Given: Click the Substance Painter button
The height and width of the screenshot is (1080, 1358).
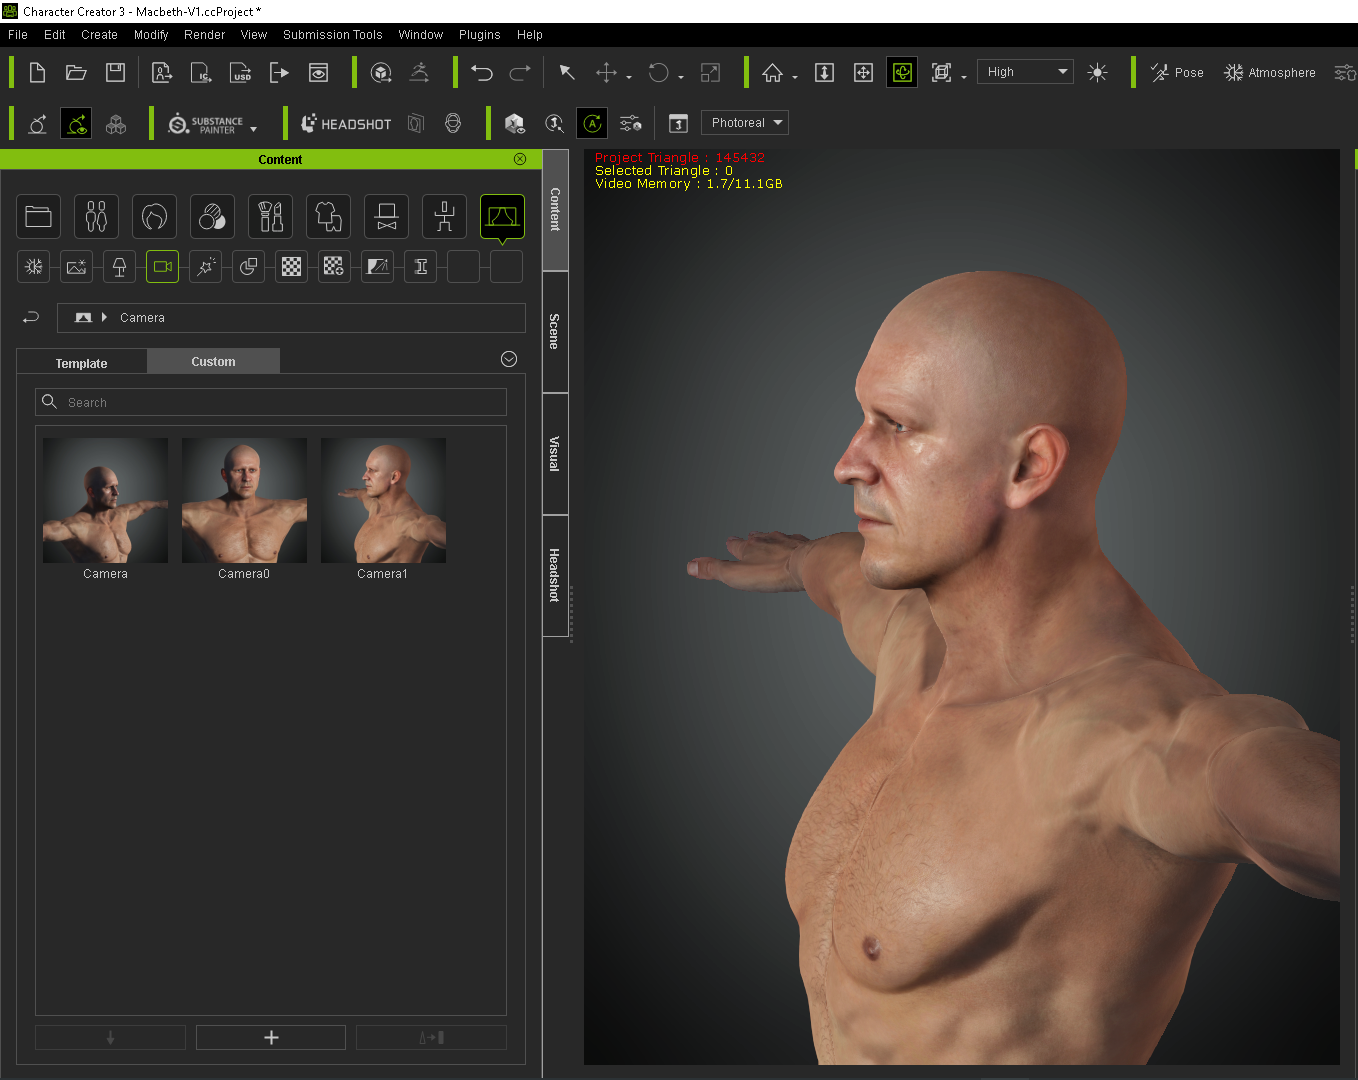Looking at the screenshot, I should [x=206, y=124].
